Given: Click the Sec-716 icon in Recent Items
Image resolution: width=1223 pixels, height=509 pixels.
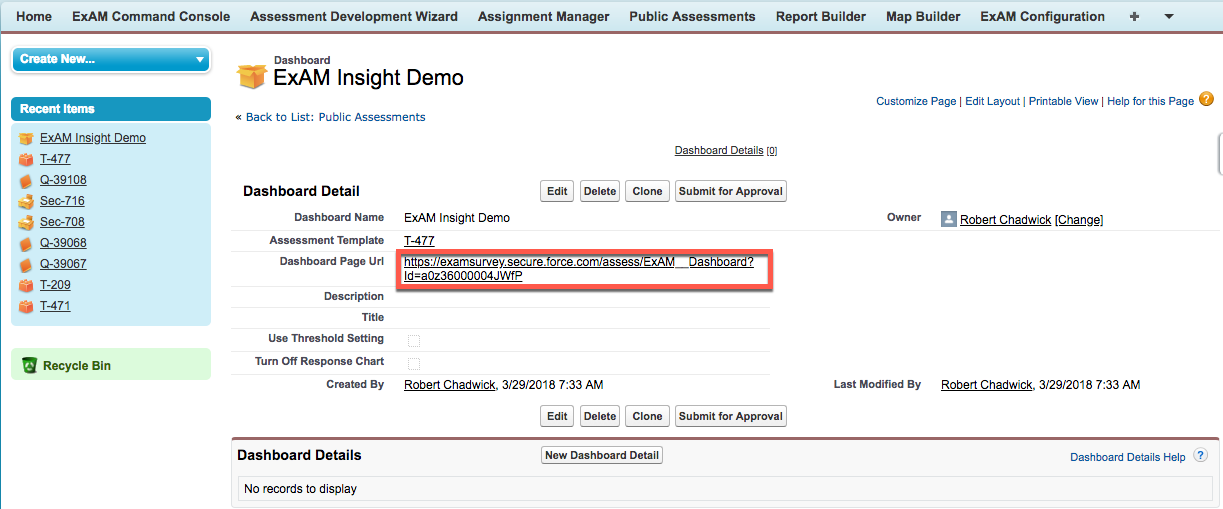Looking at the screenshot, I should point(26,202).
